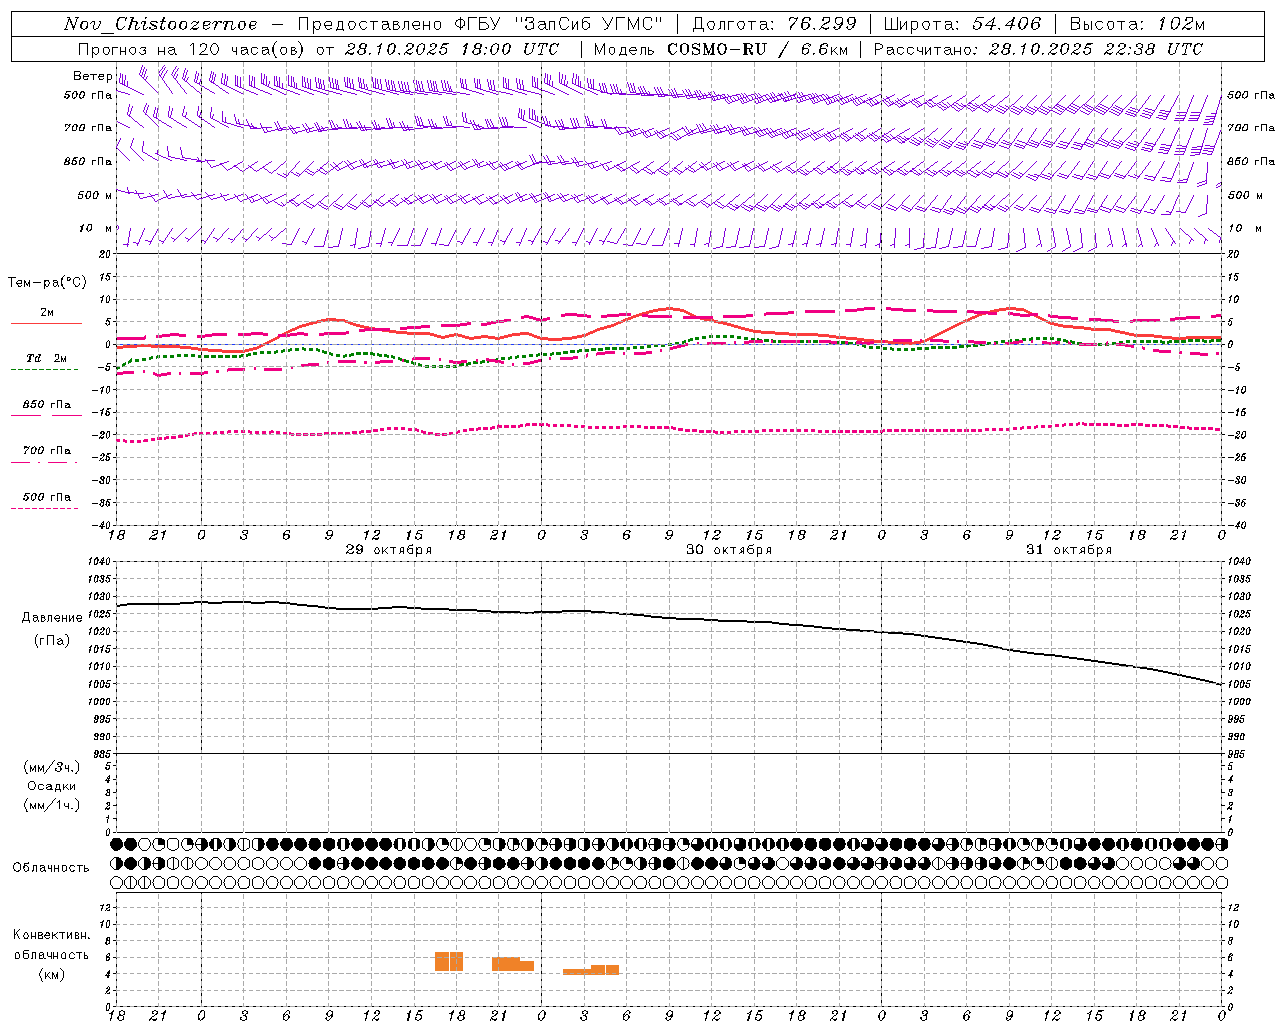Click orange convective bar near 3h on 30 October
This screenshot has height=1024, width=1280.
pos(591,970)
